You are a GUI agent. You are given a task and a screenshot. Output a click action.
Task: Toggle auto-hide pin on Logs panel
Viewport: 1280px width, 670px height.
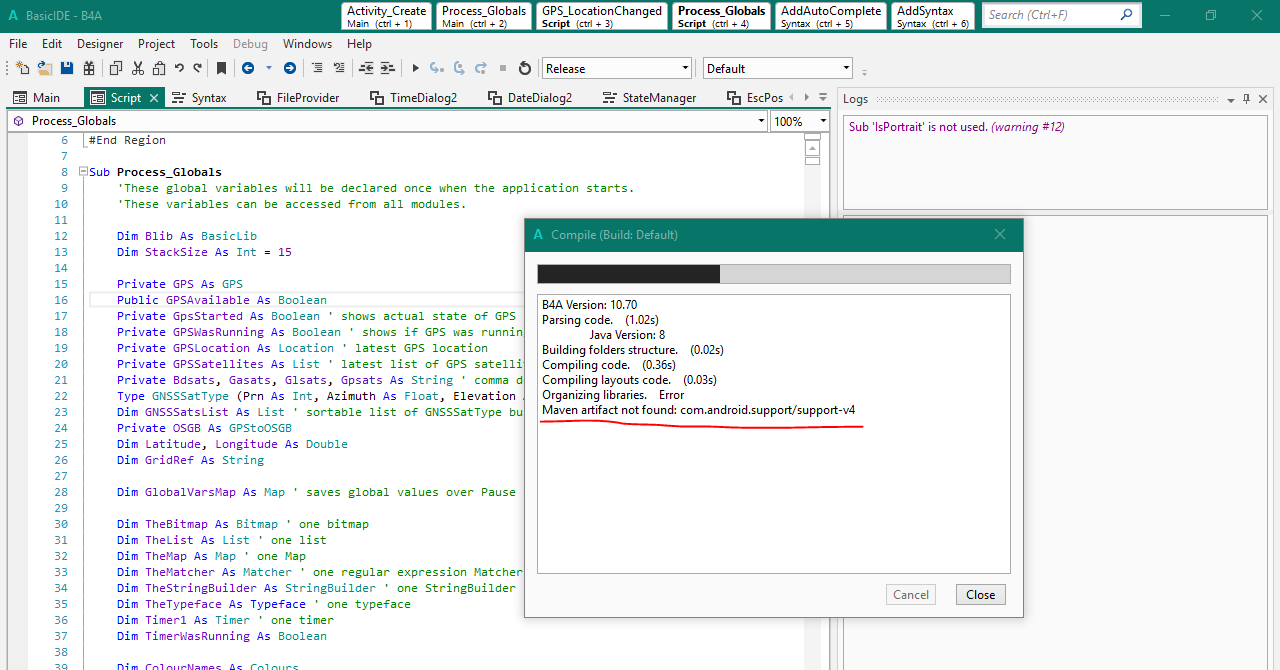[1246, 99]
